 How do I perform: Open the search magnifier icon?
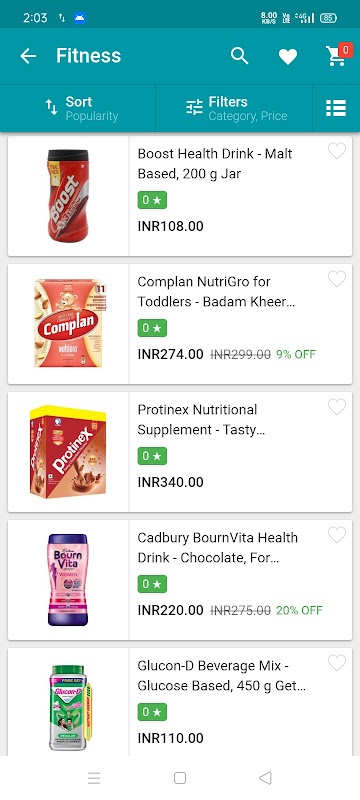coord(240,56)
